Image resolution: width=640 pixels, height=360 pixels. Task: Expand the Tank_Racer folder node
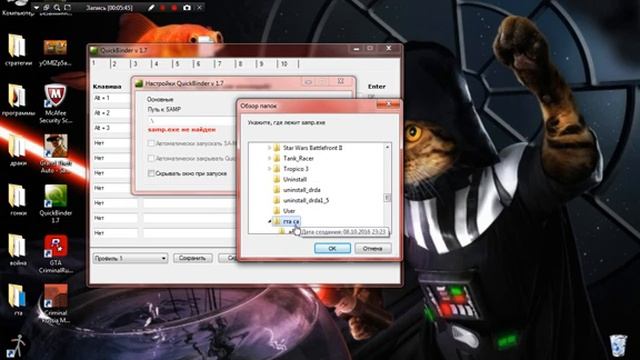269,158
